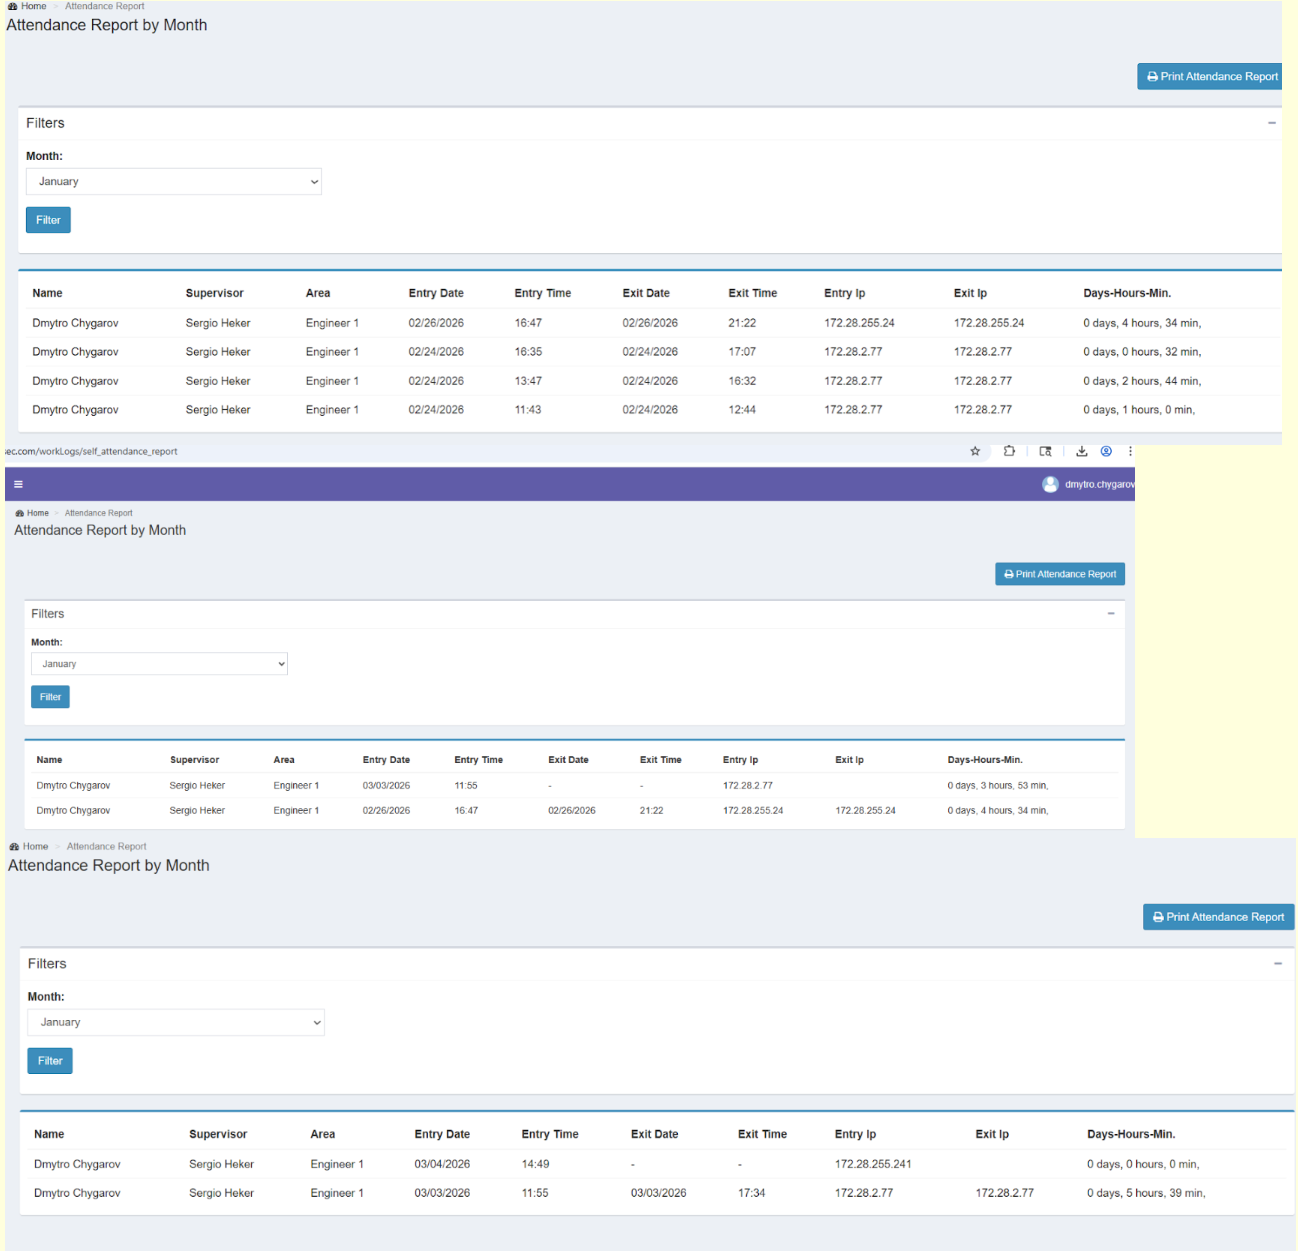
Task: Open the Month dropdown in bottom report
Action: pos(176,1022)
